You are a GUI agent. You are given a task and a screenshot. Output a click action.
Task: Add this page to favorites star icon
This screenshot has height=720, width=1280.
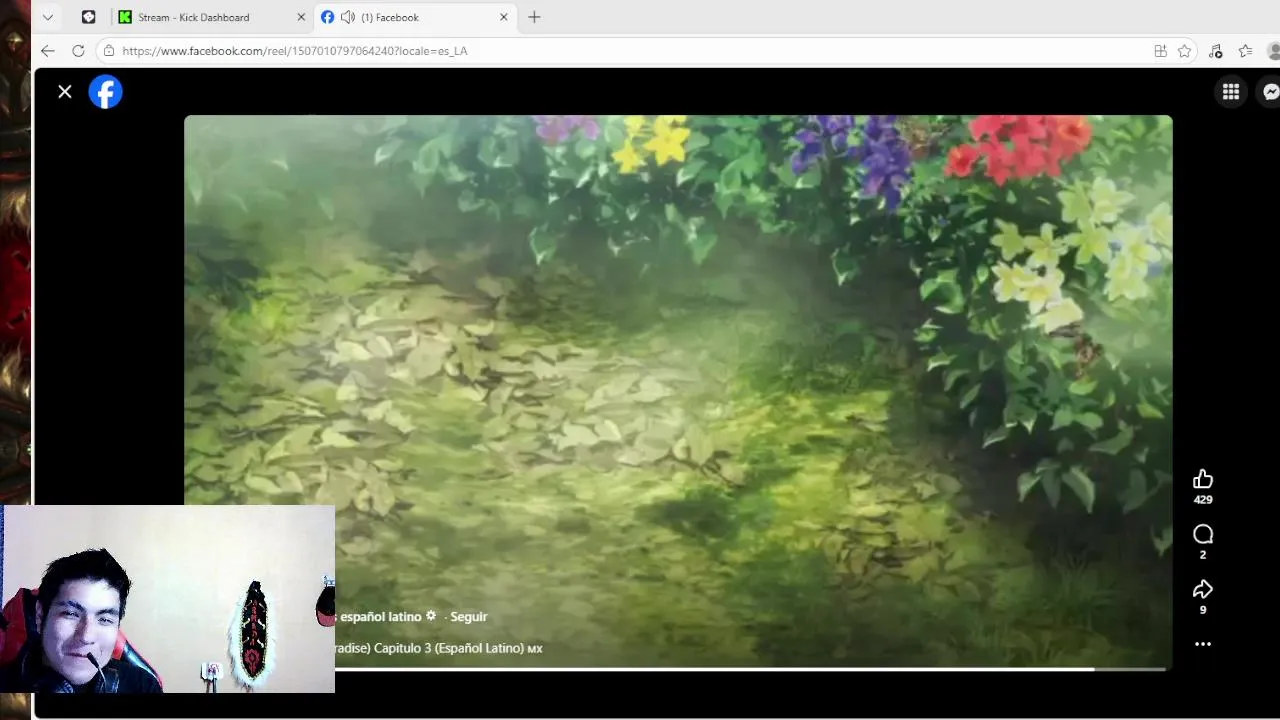click(x=1184, y=51)
